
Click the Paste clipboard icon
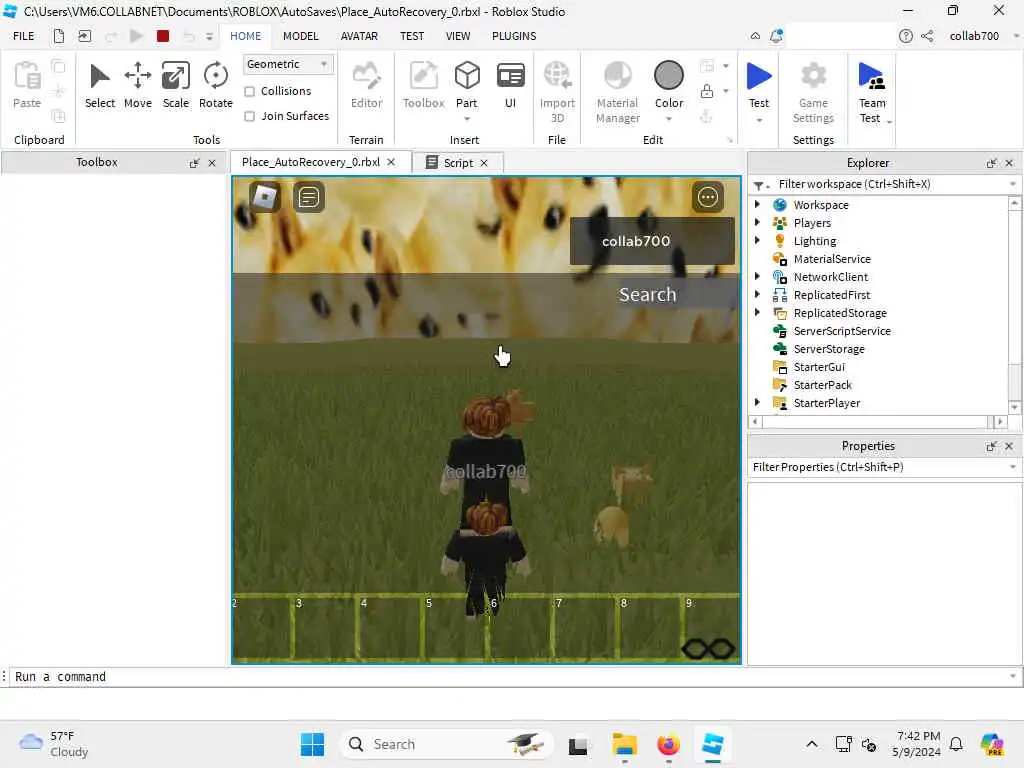click(27, 85)
